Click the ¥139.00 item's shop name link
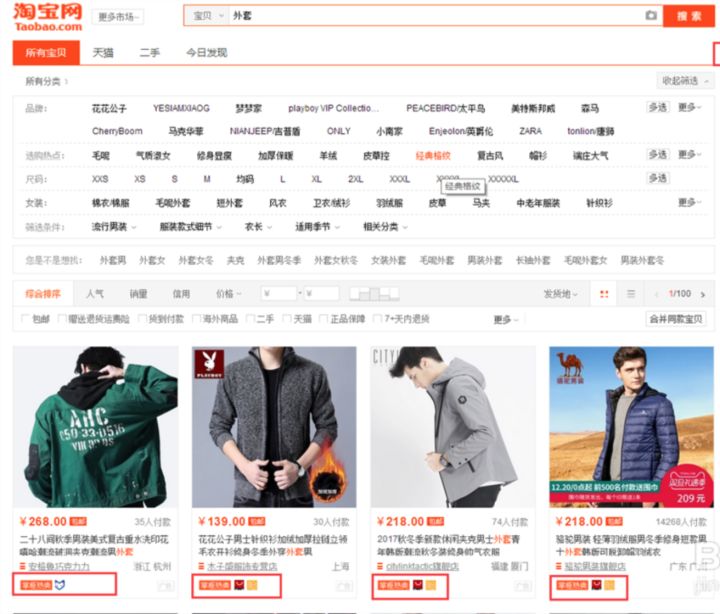 click(x=242, y=566)
